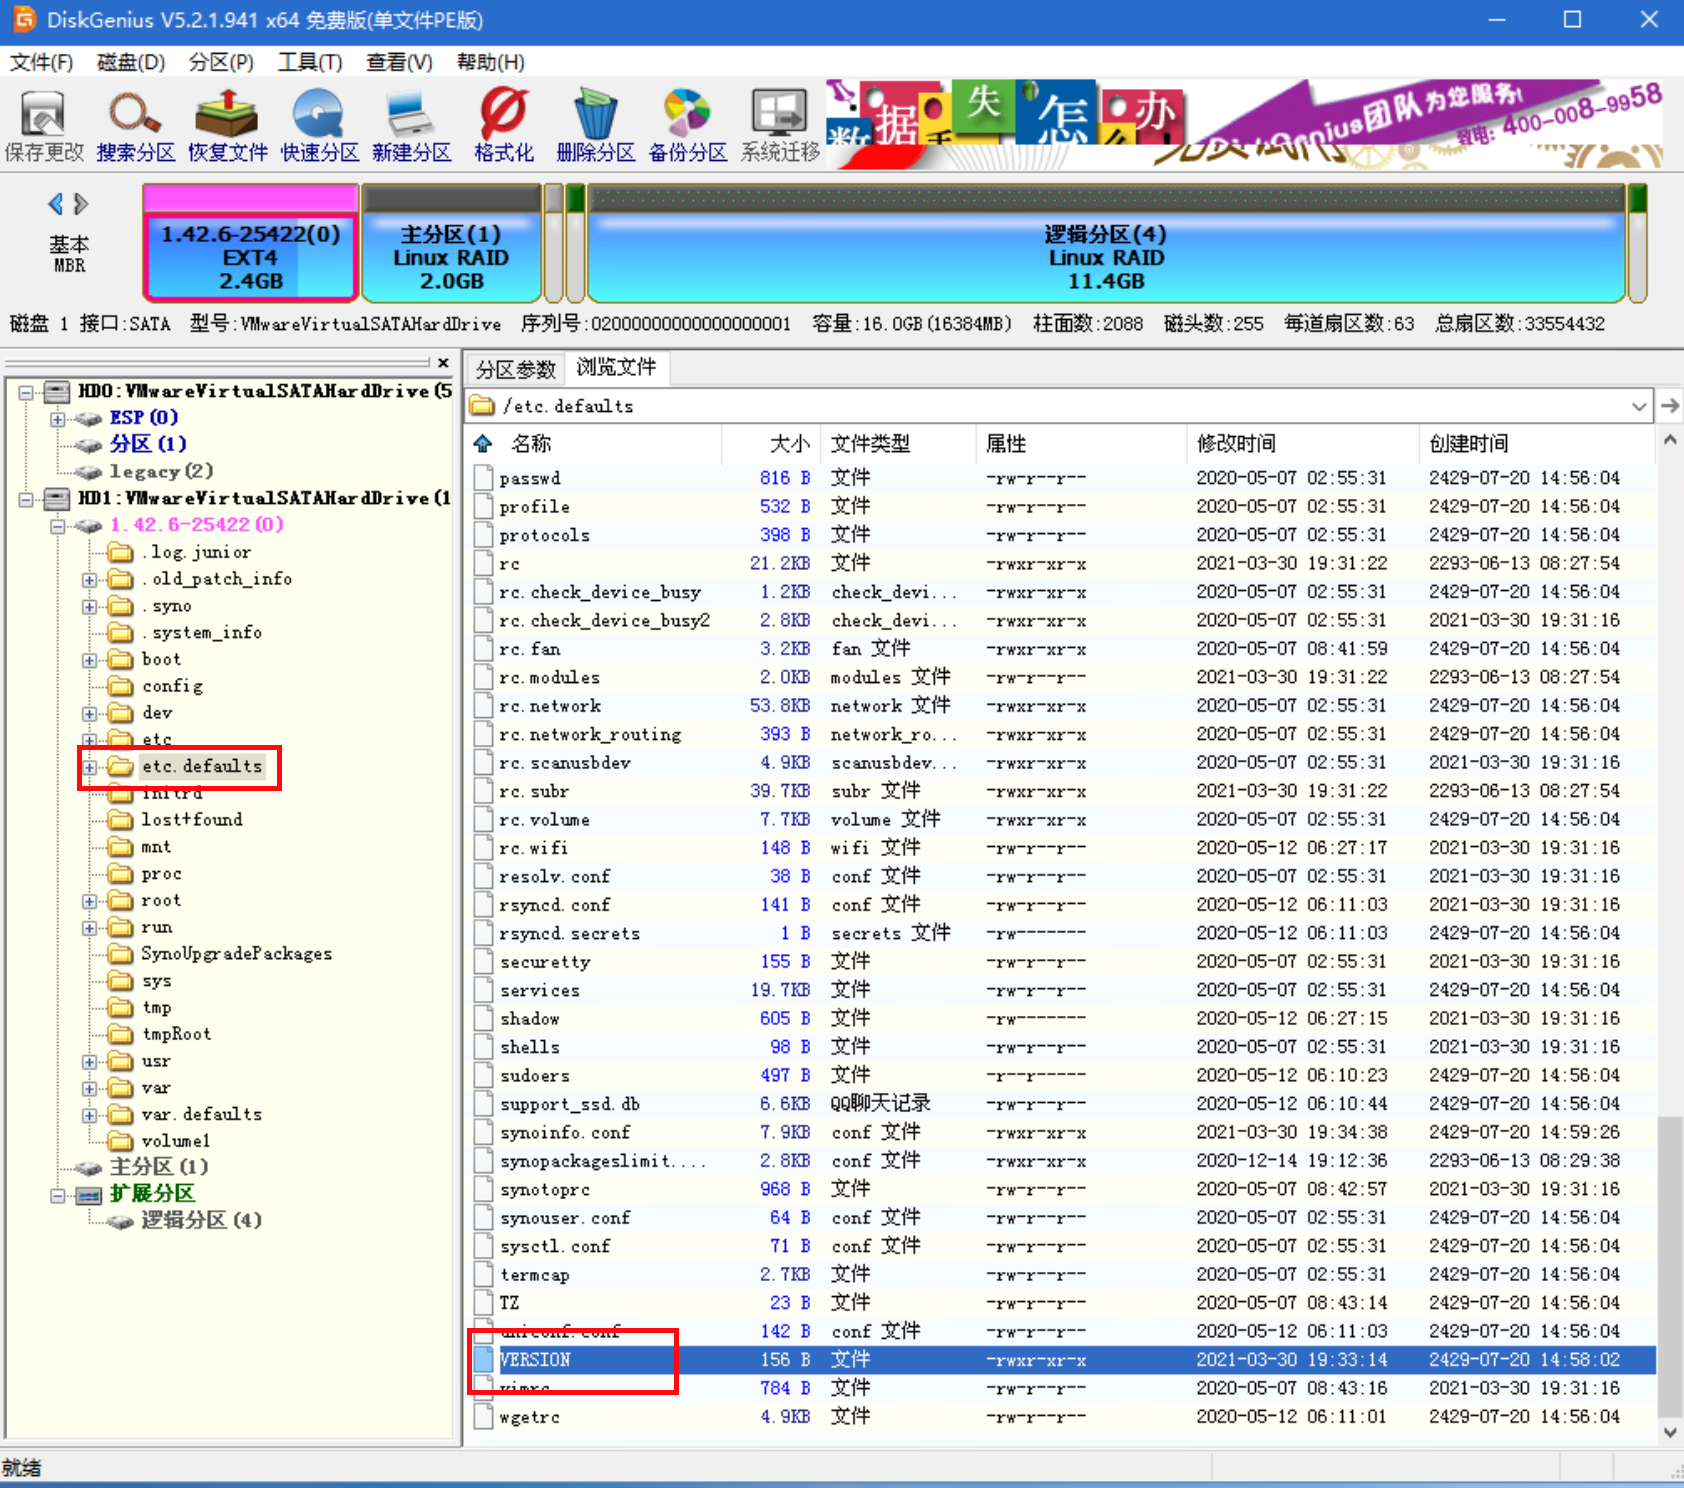This screenshot has height=1488, width=1684.
Task: Collapse the HD0 disk tree node
Action: [26, 392]
